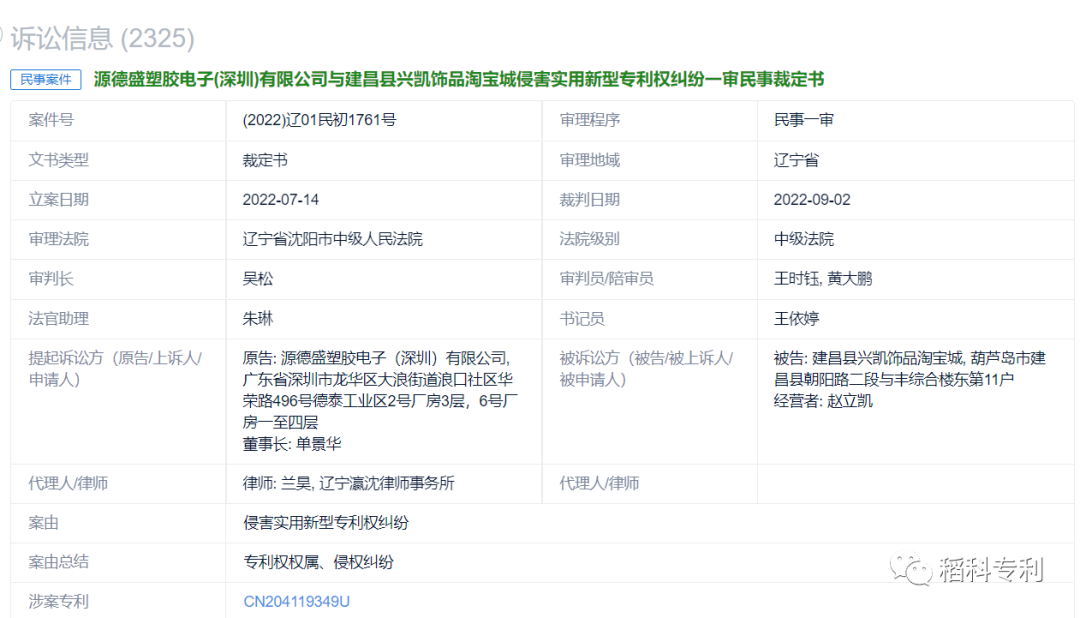Select filing date 2022-07-14
Viewport: 1080px width, 618px height.
(280, 200)
